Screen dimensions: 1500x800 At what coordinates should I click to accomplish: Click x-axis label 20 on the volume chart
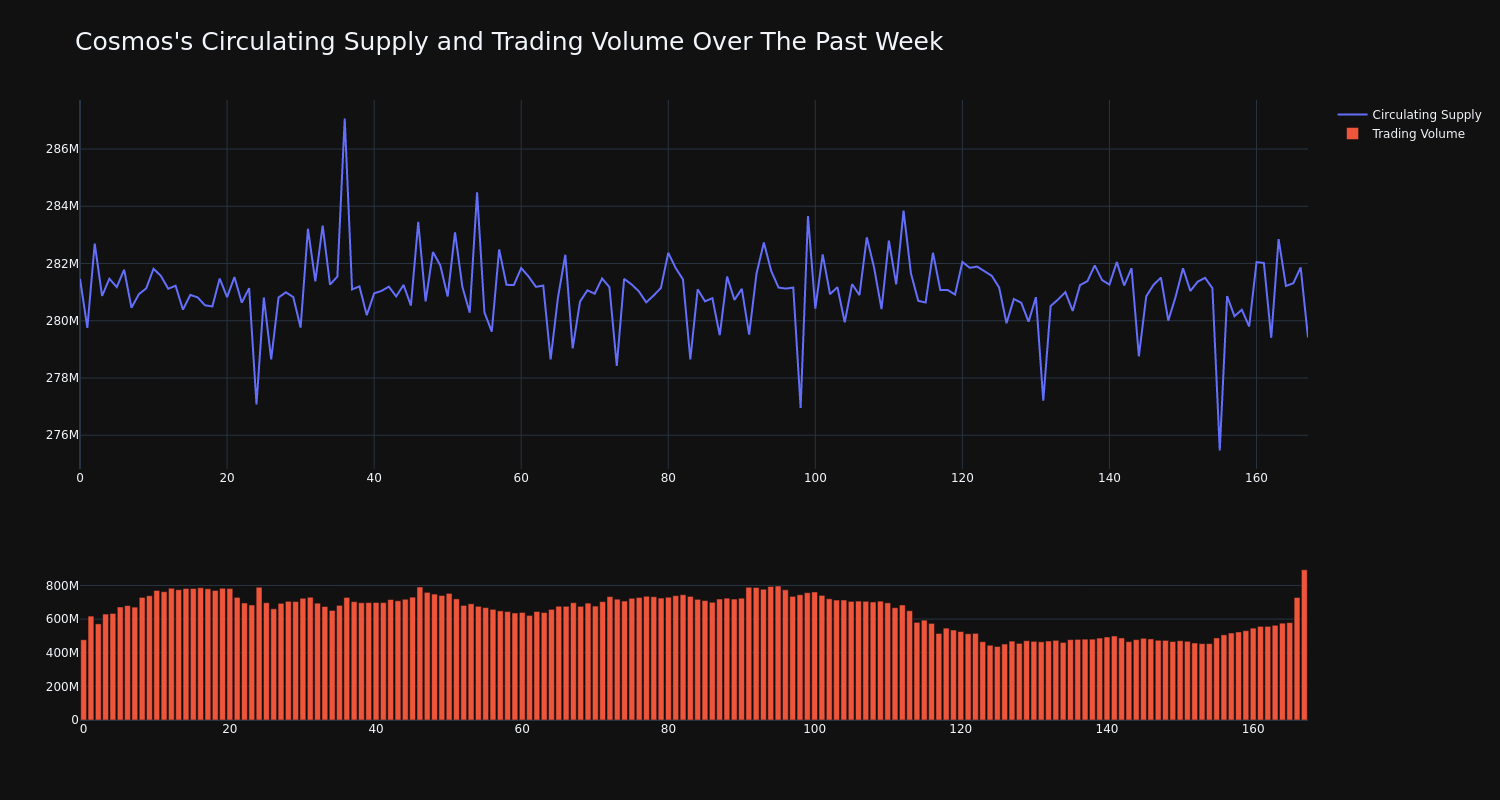230,729
